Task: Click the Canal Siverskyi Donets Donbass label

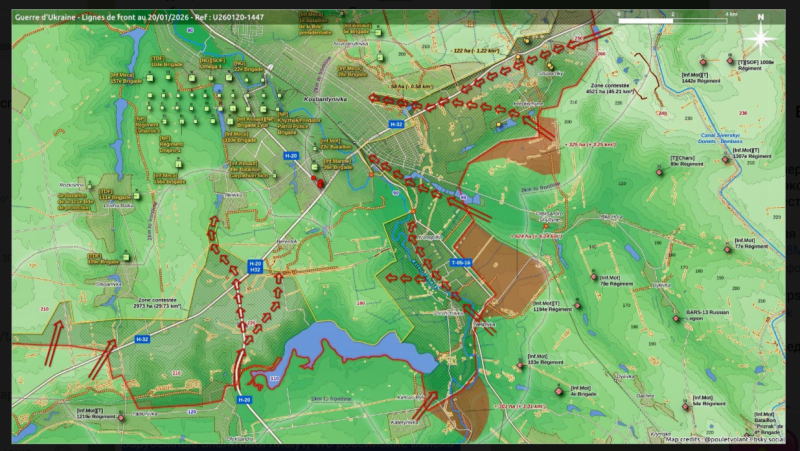Action: (720, 138)
